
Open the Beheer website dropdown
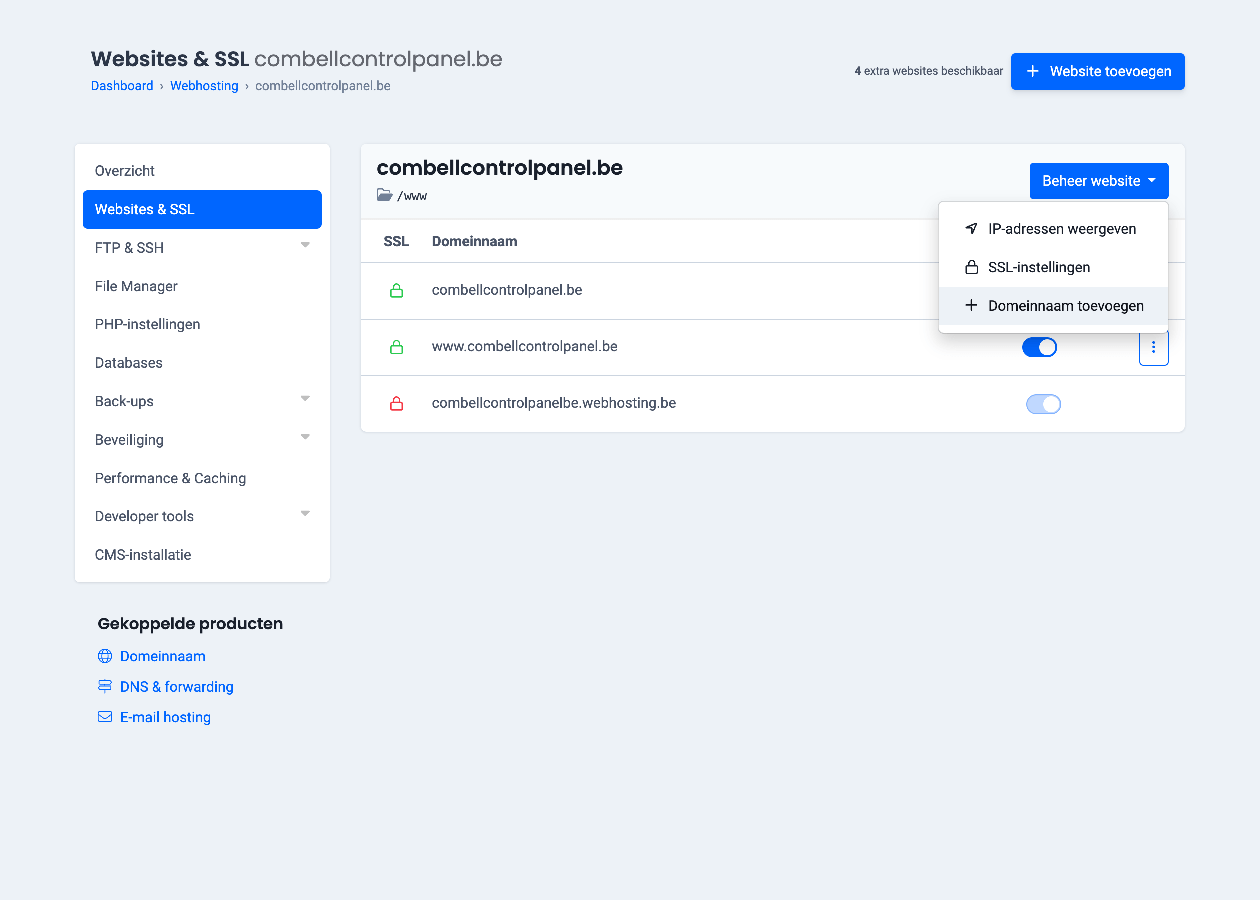pos(1099,181)
